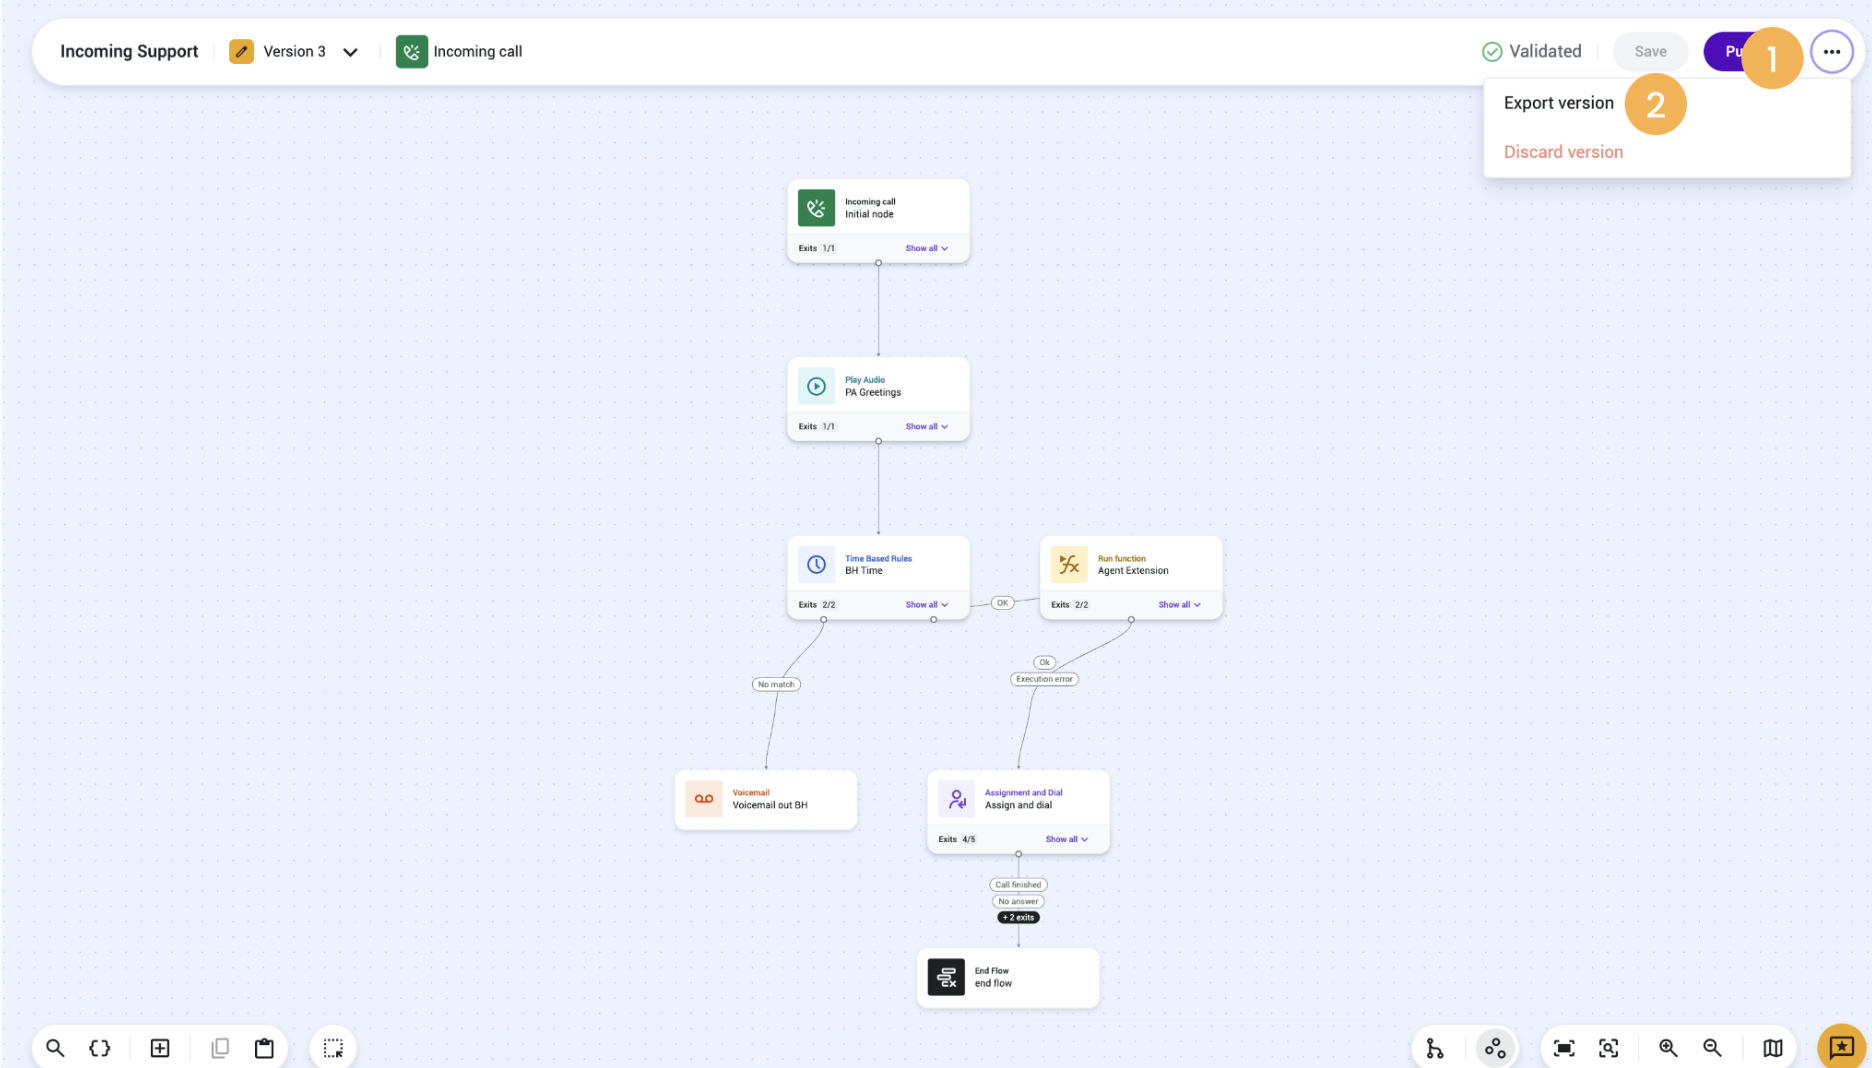The image size is (1872, 1068).
Task: Click the Execution error exit label
Action: point(1044,679)
